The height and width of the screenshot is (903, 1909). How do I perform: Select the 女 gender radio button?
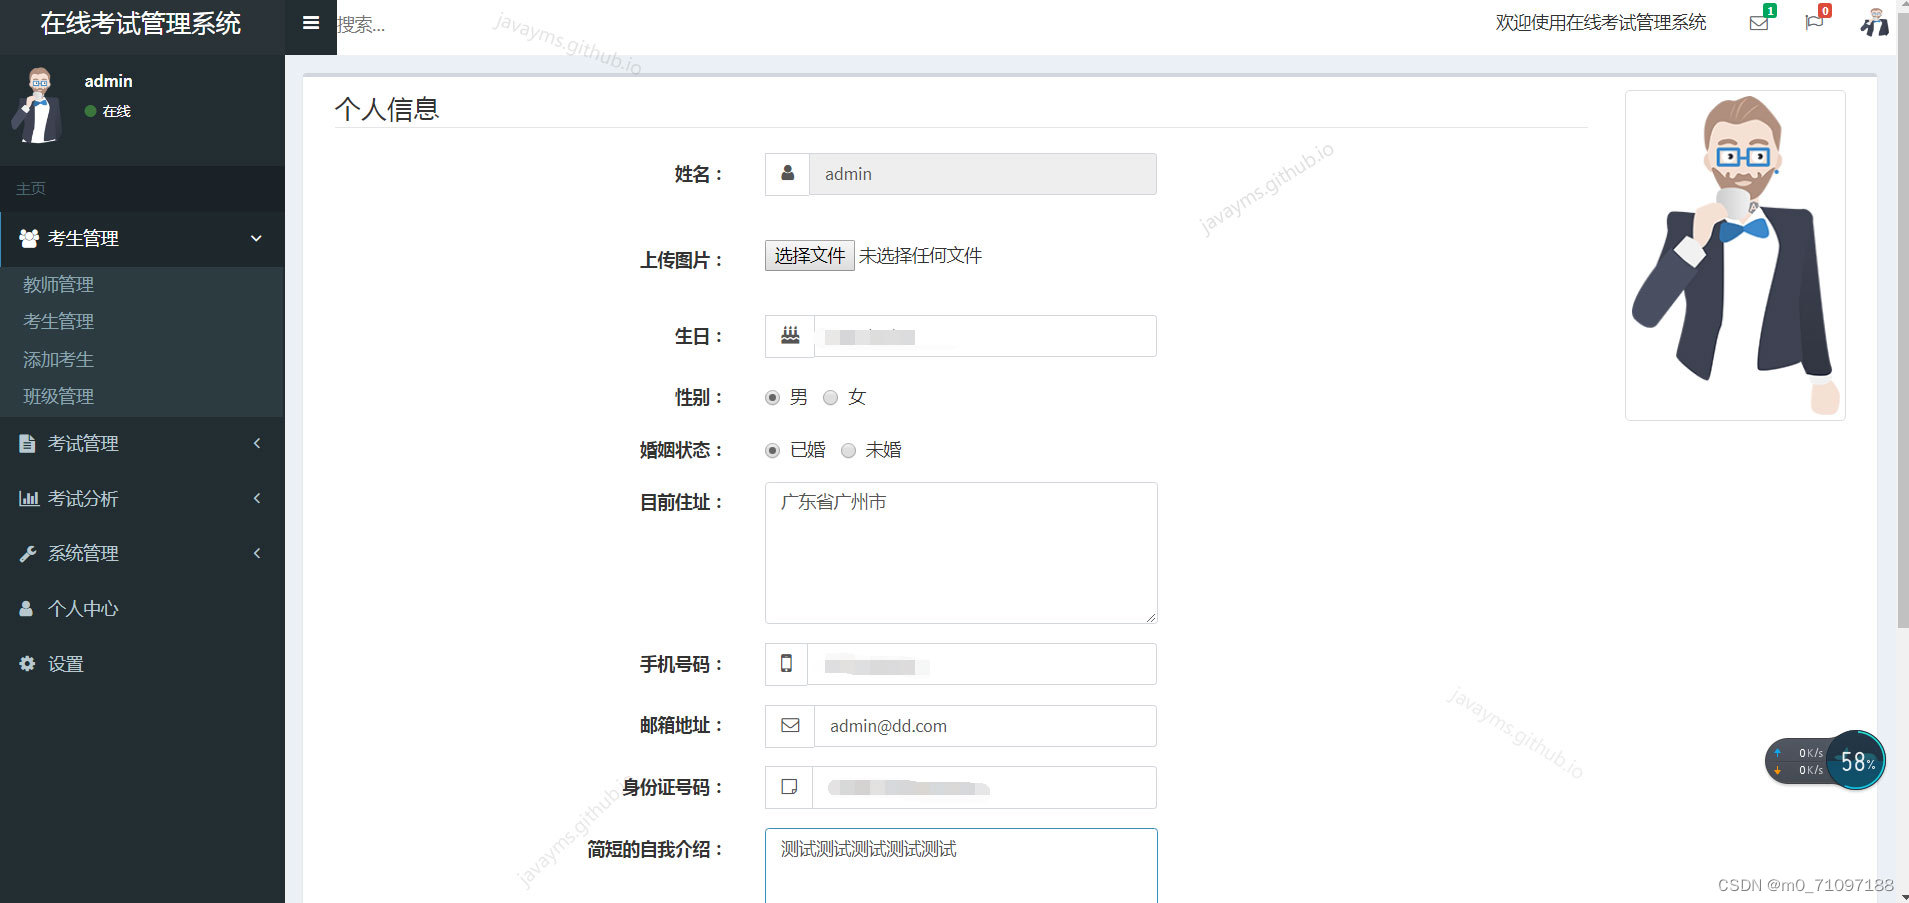click(x=830, y=397)
